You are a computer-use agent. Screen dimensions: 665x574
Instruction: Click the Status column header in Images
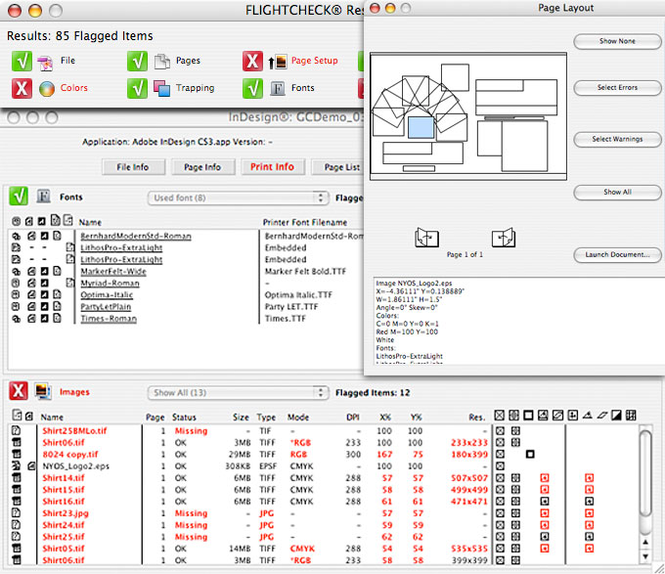coord(184,417)
